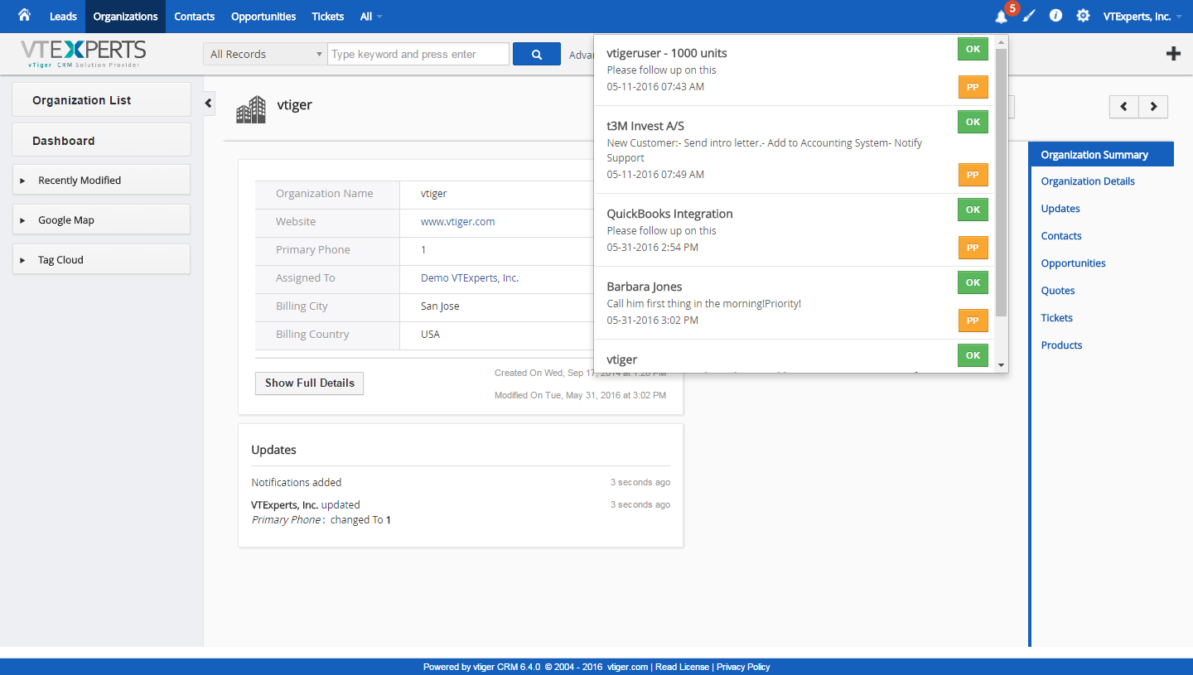Click the plus quick-create icon
The height and width of the screenshot is (675, 1193).
pyautogui.click(x=1173, y=54)
